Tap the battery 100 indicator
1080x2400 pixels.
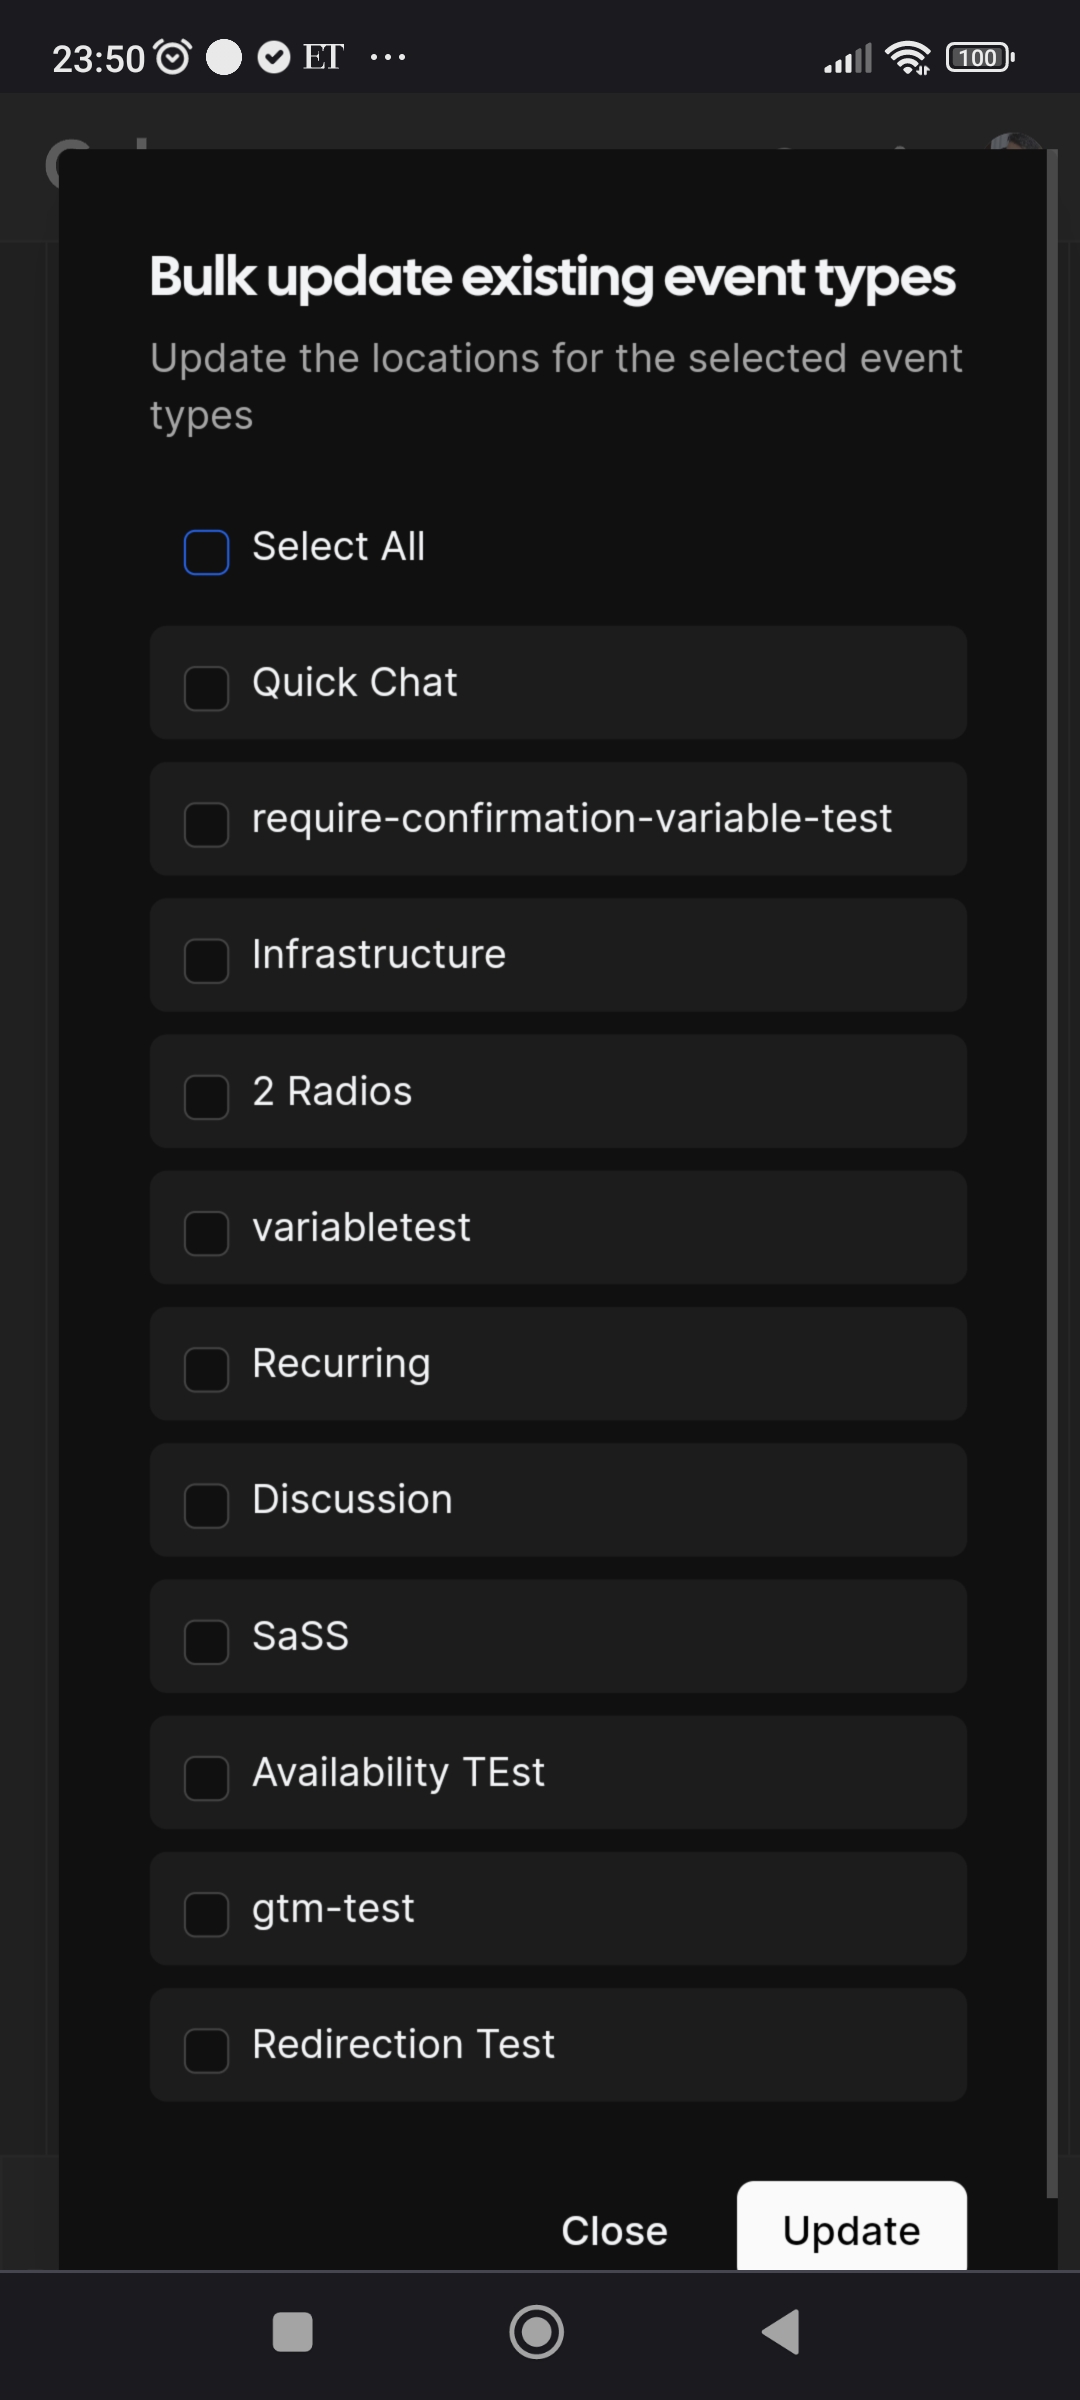click(x=977, y=57)
